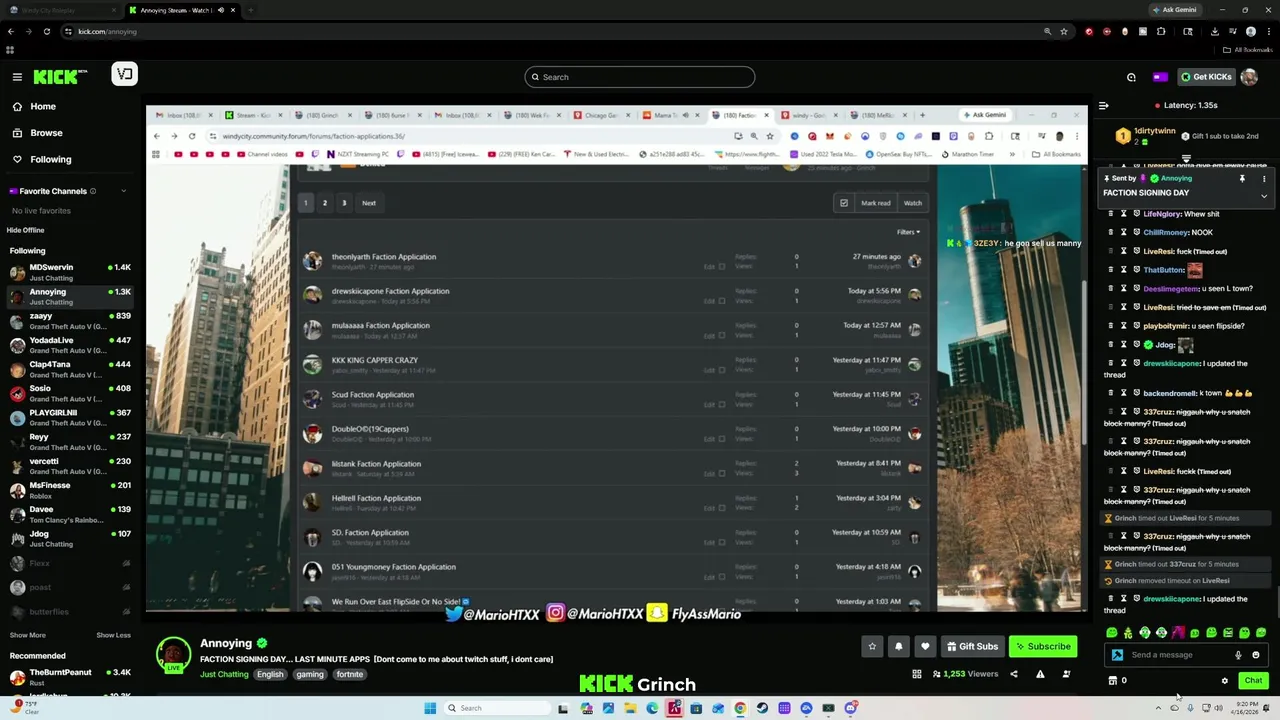Click the Windows Start button
This screenshot has height=720, width=1280.
[x=430, y=708]
